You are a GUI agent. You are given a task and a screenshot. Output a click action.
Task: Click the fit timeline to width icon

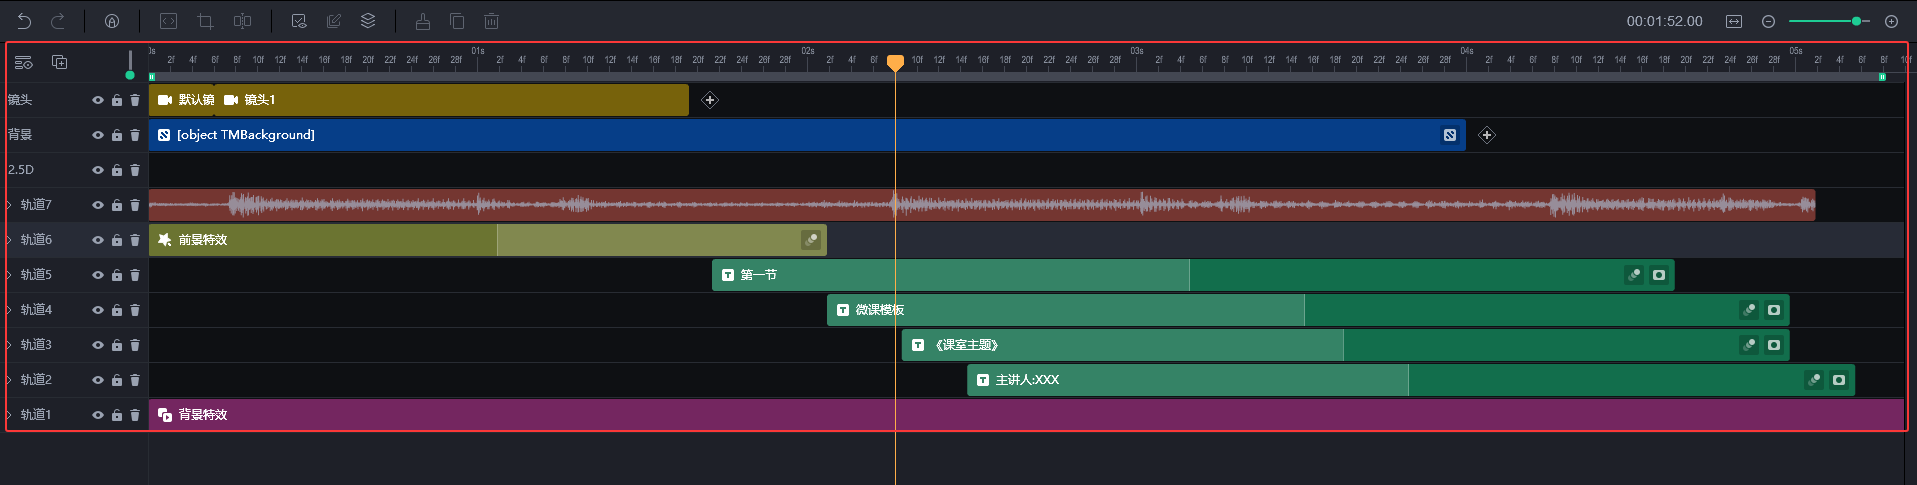coord(1734,21)
